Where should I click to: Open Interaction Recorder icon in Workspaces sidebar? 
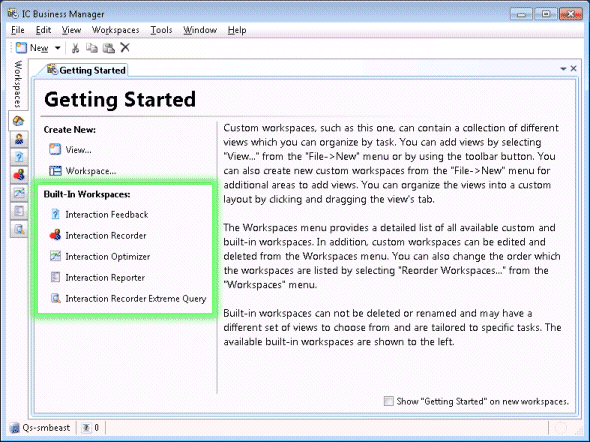coord(19,175)
